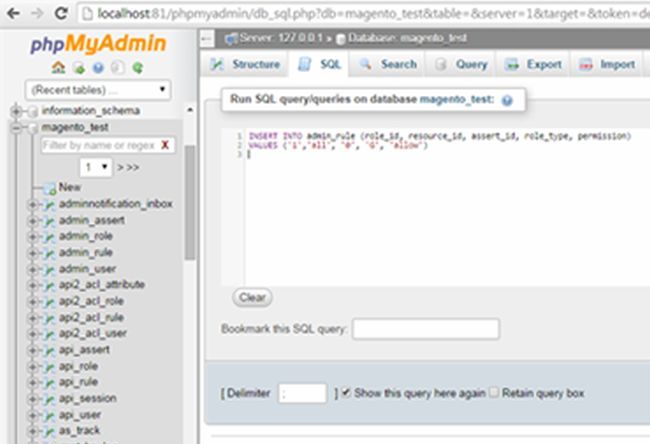650x444 pixels.
Task: Uncheck Show this query here again
Action: point(346,392)
